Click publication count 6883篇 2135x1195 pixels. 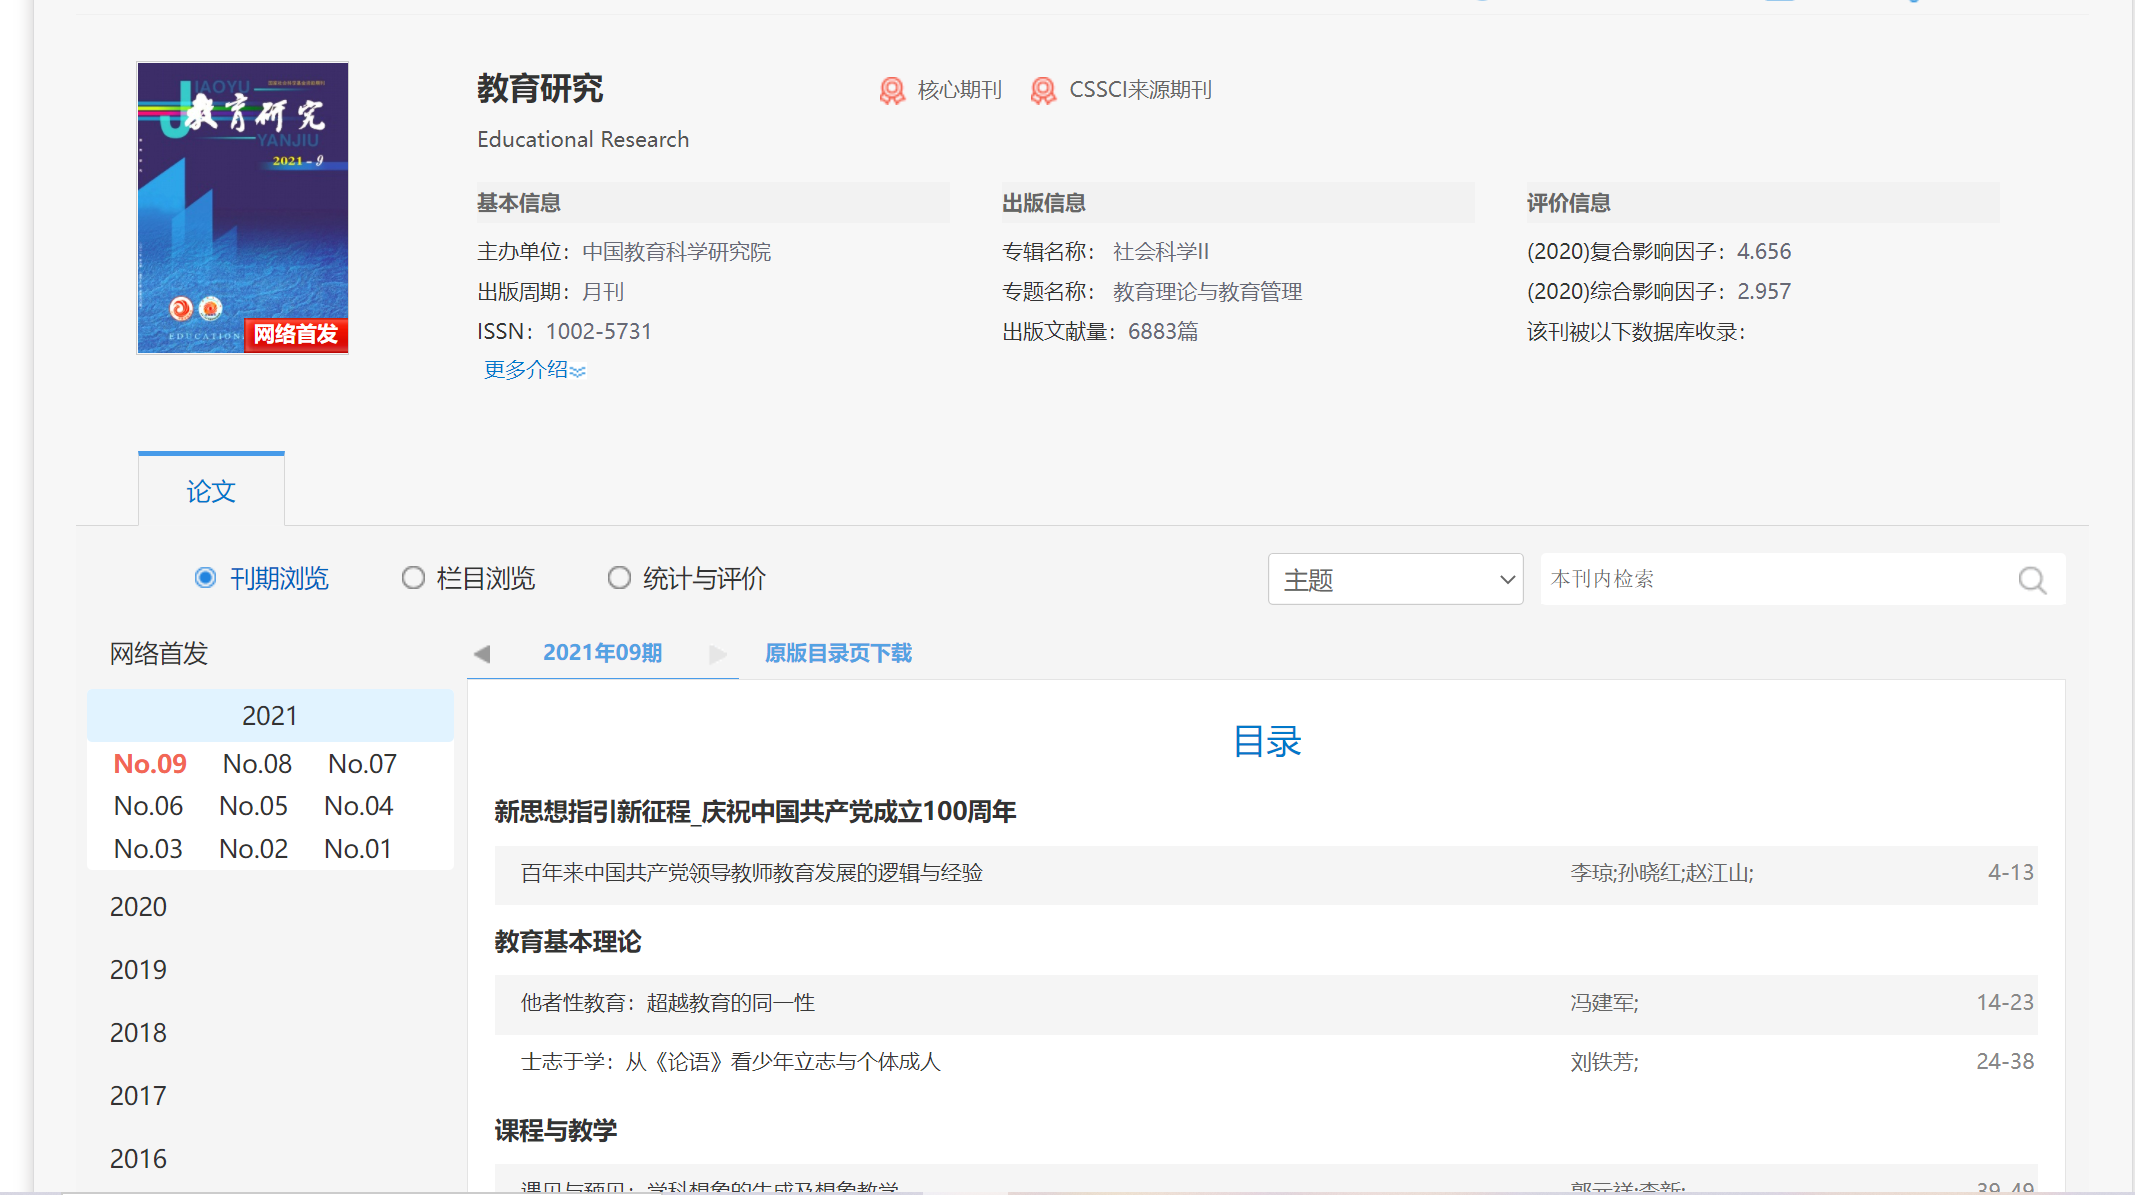[1163, 332]
